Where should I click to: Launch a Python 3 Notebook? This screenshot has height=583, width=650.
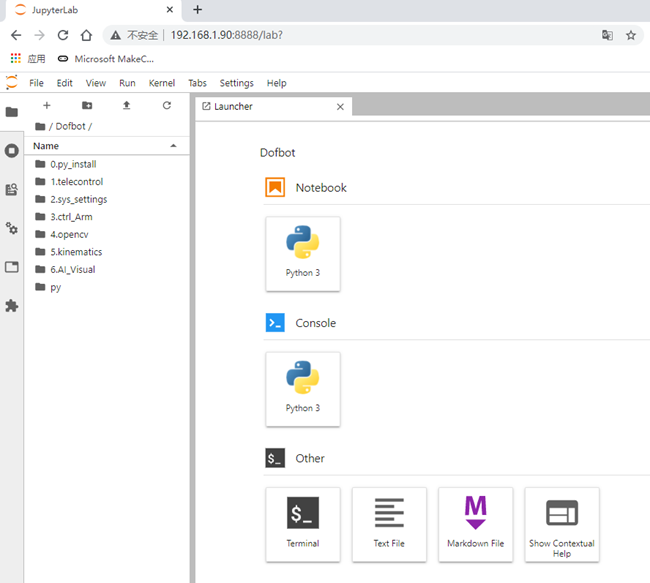pos(302,253)
